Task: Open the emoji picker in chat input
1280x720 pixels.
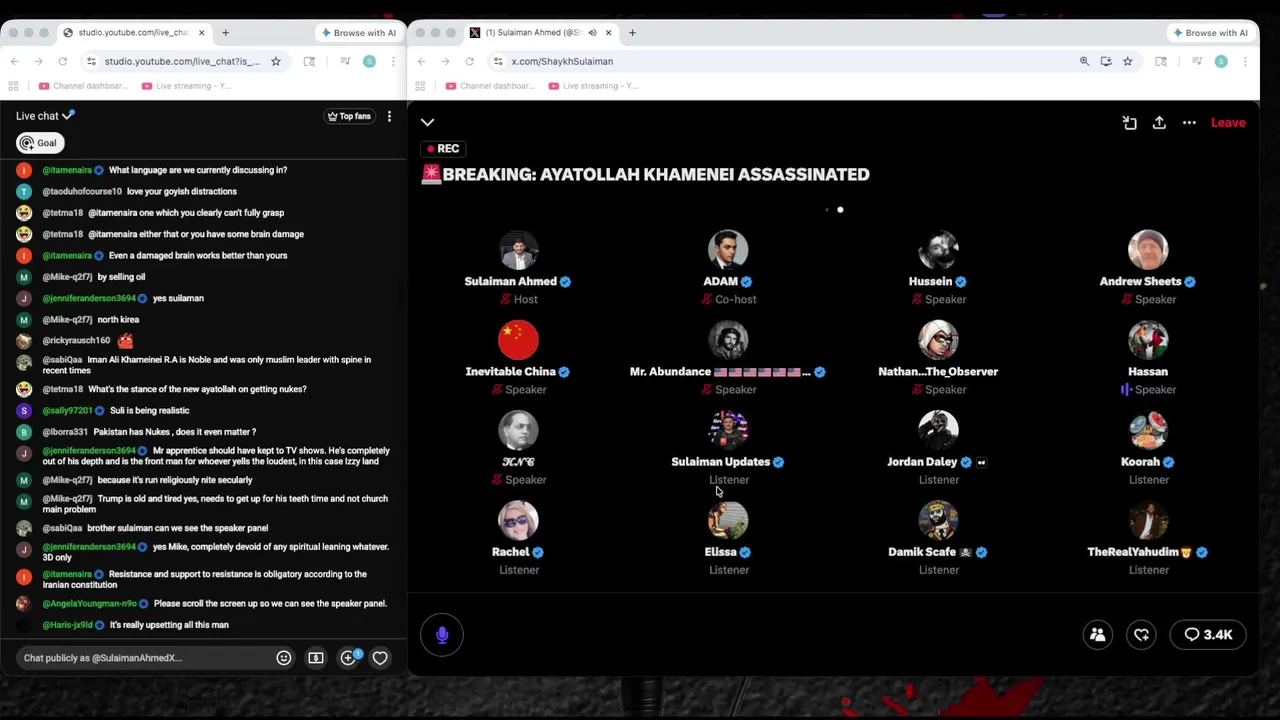Action: click(x=284, y=658)
